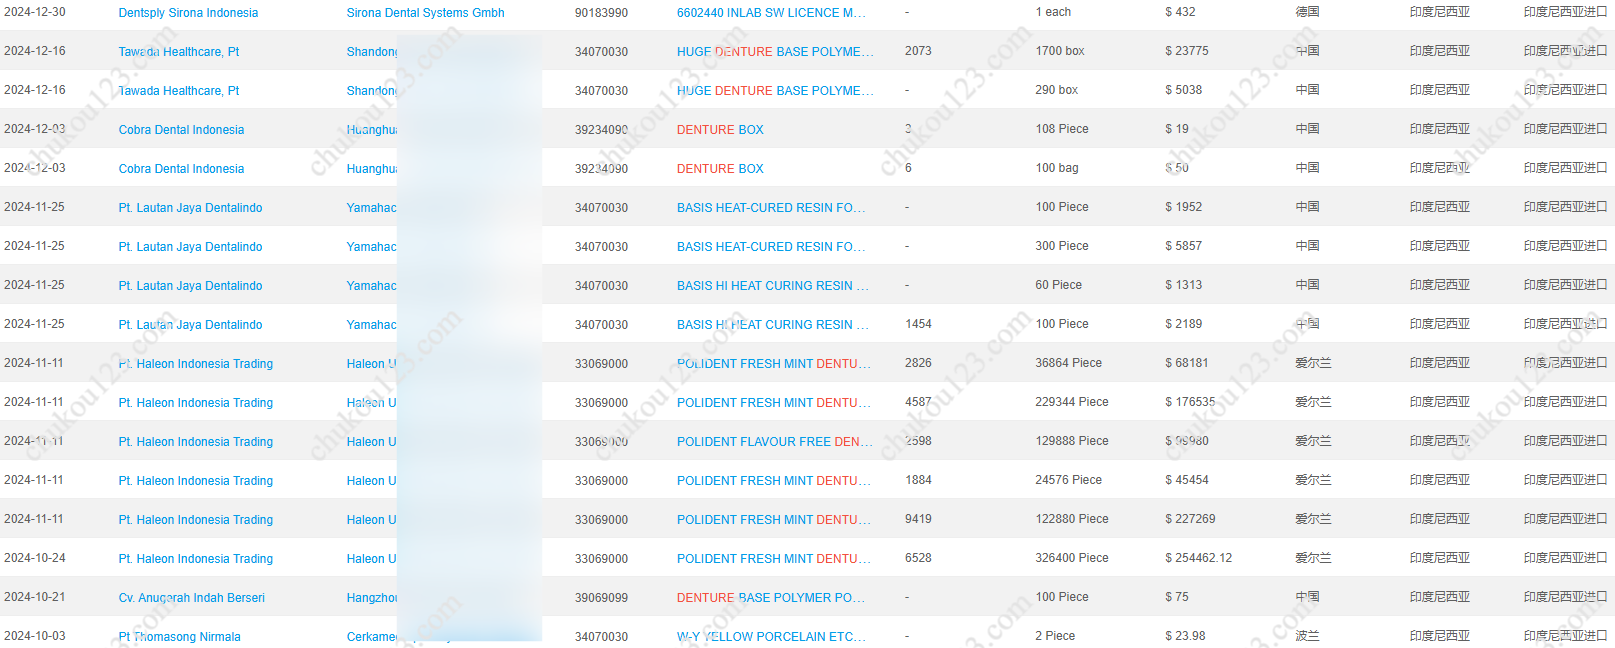Open Tawada Healthcare in the 290 box row
This screenshot has width=1615, height=648.
[179, 91]
